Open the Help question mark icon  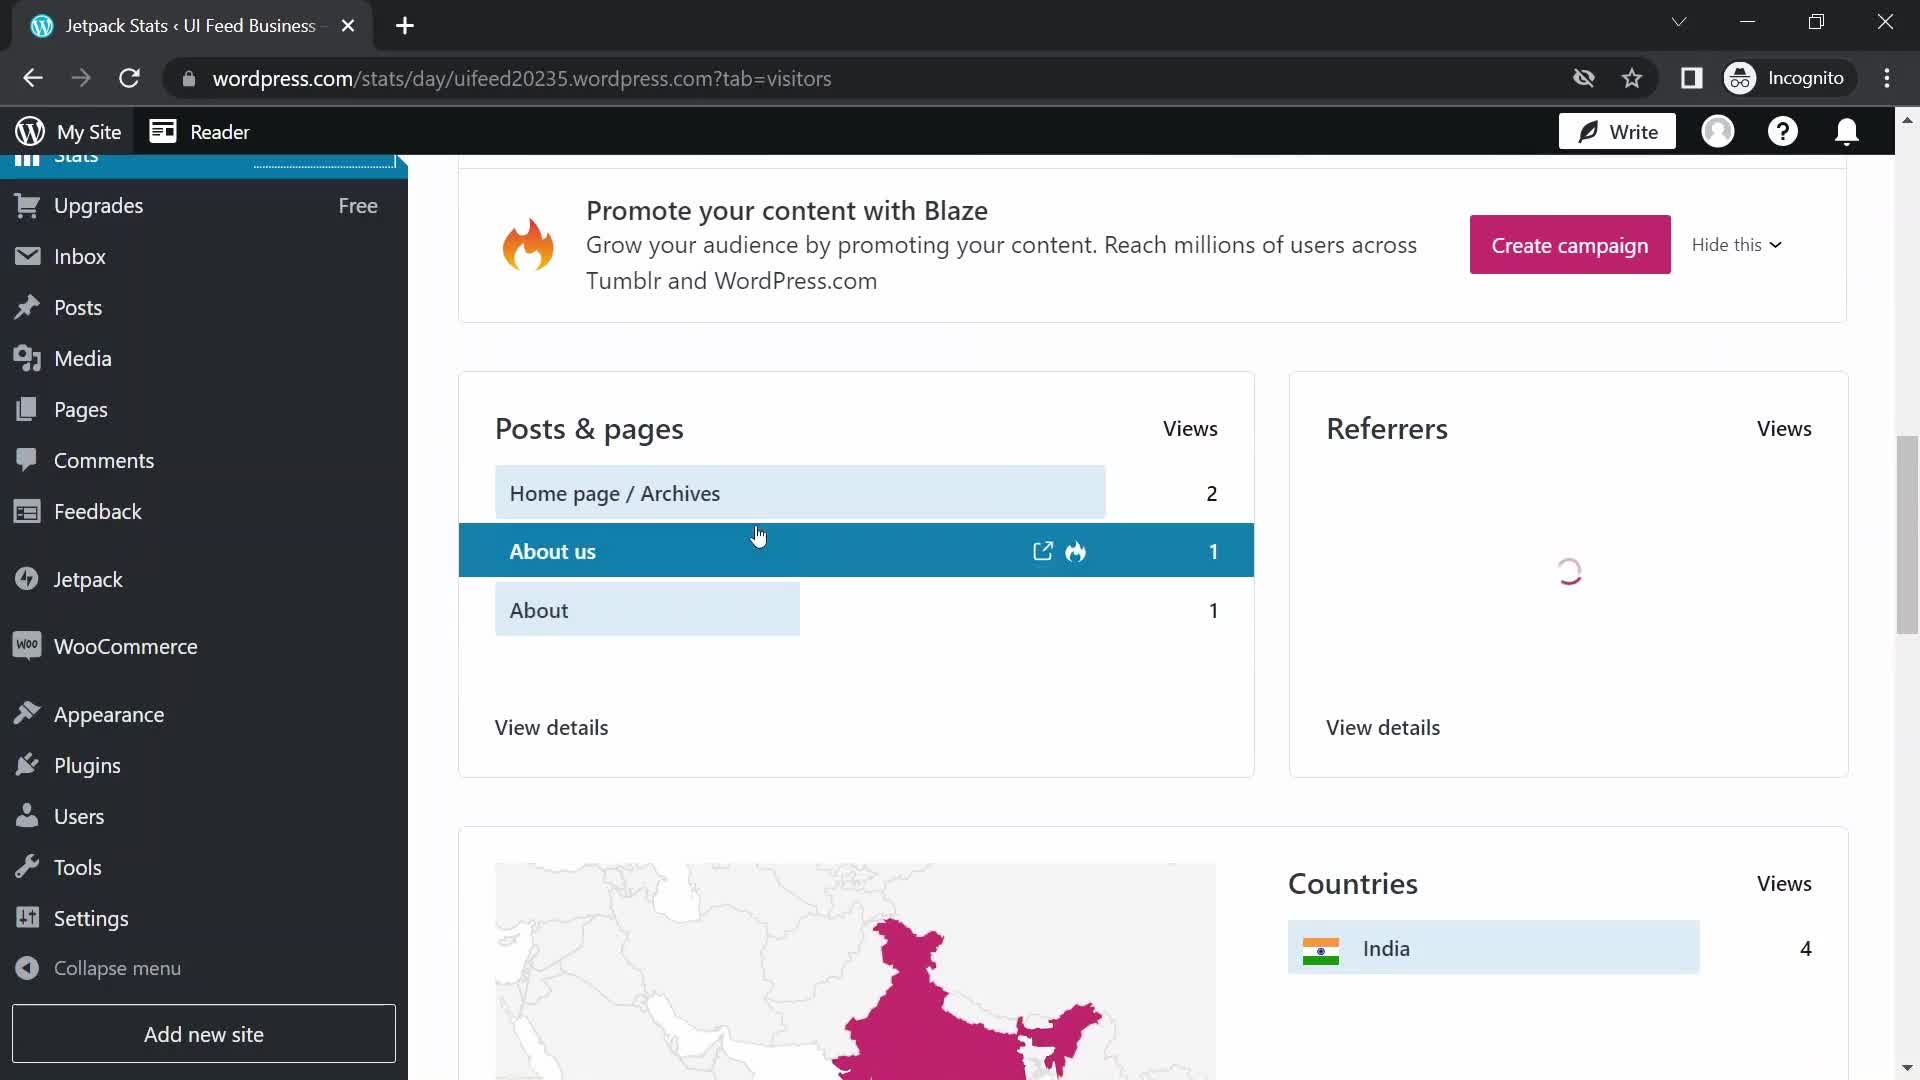(1783, 132)
